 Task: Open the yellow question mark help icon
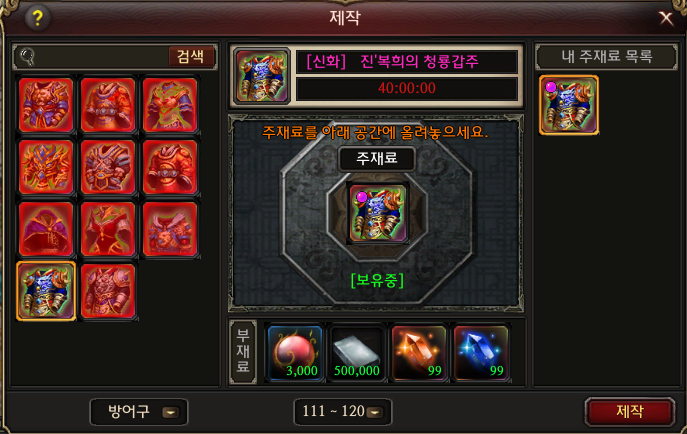[x=37, y=18]
